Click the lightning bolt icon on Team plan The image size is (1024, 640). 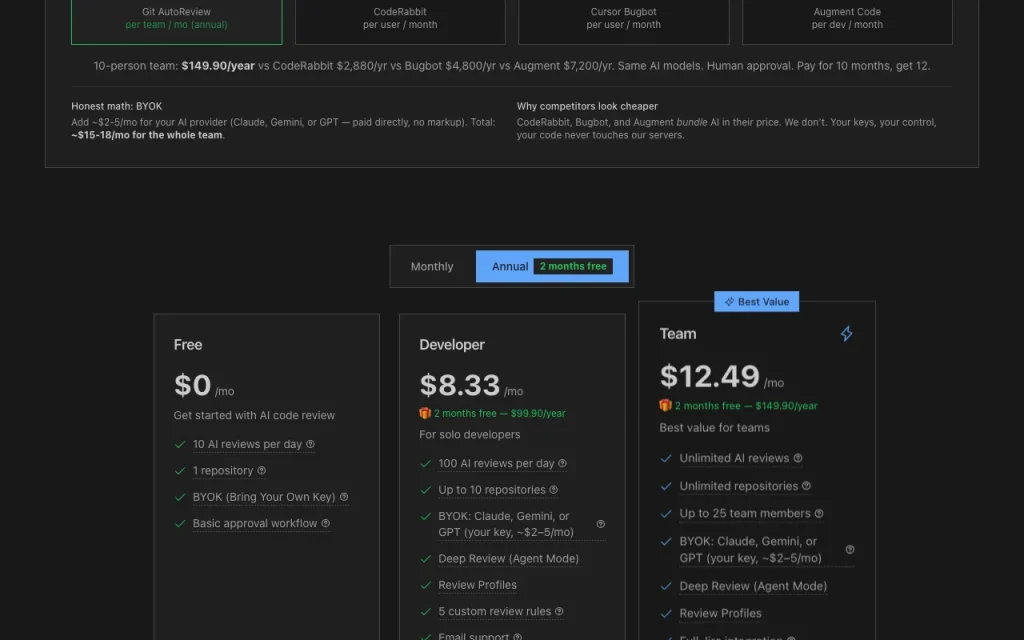tap(846, 334)
